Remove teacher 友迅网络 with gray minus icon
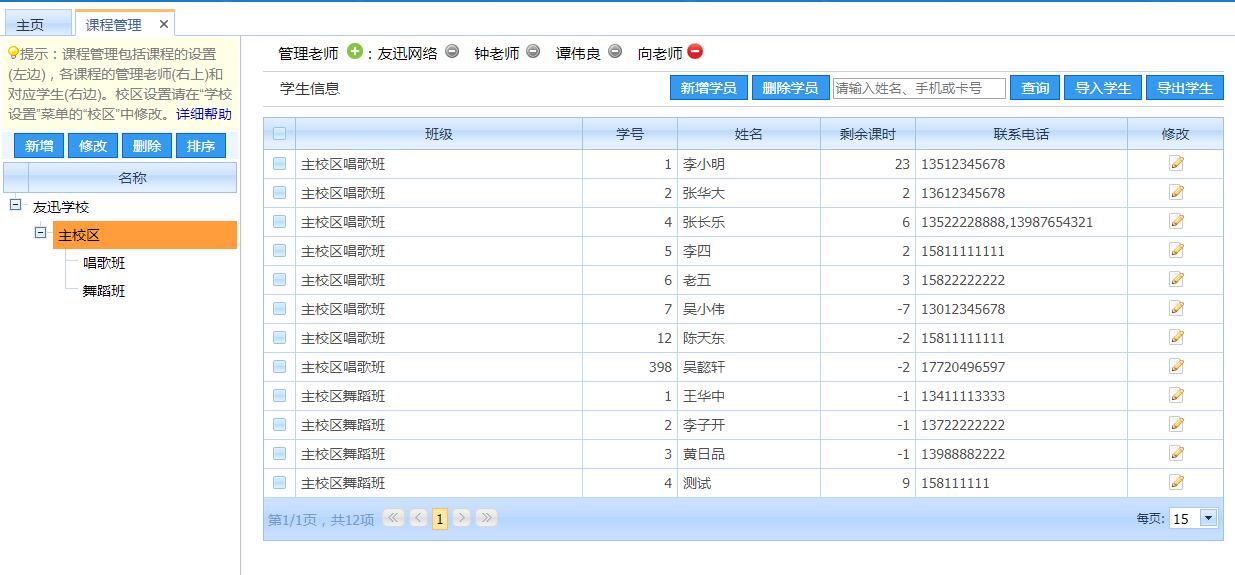Screen dimensions: 1235x575 coord(452,52)
